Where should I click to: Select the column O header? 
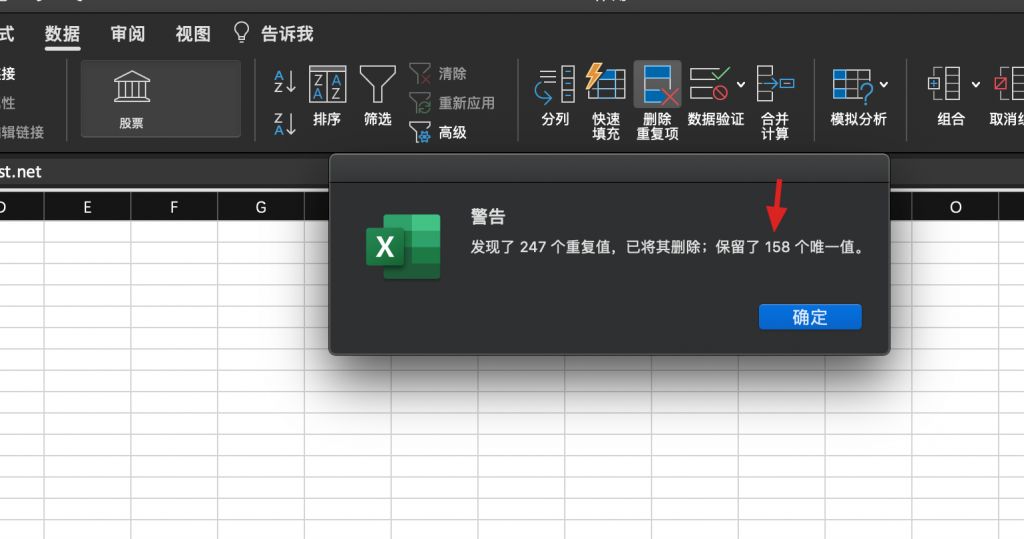(x=955, y=207)
